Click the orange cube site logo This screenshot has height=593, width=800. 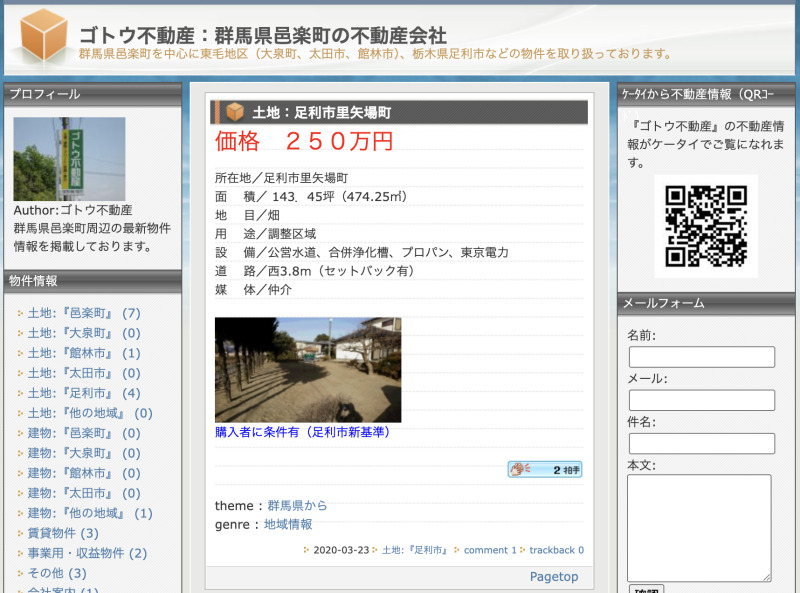43,36
